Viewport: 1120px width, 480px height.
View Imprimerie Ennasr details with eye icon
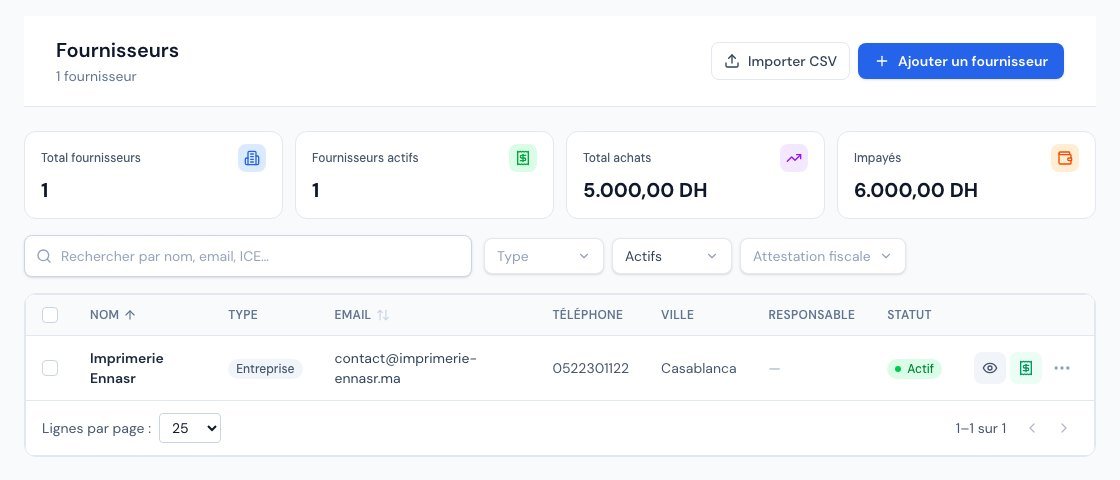(x=990, y=369)
